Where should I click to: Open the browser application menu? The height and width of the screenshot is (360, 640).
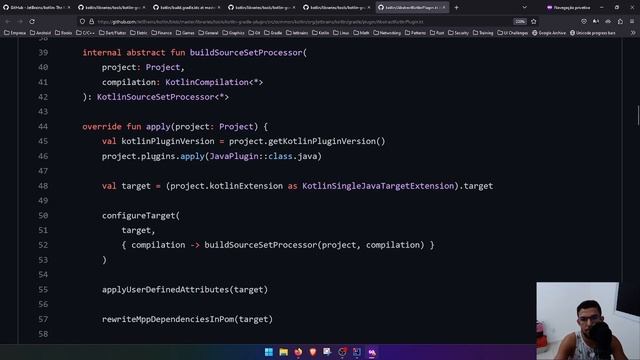(632, 21)
